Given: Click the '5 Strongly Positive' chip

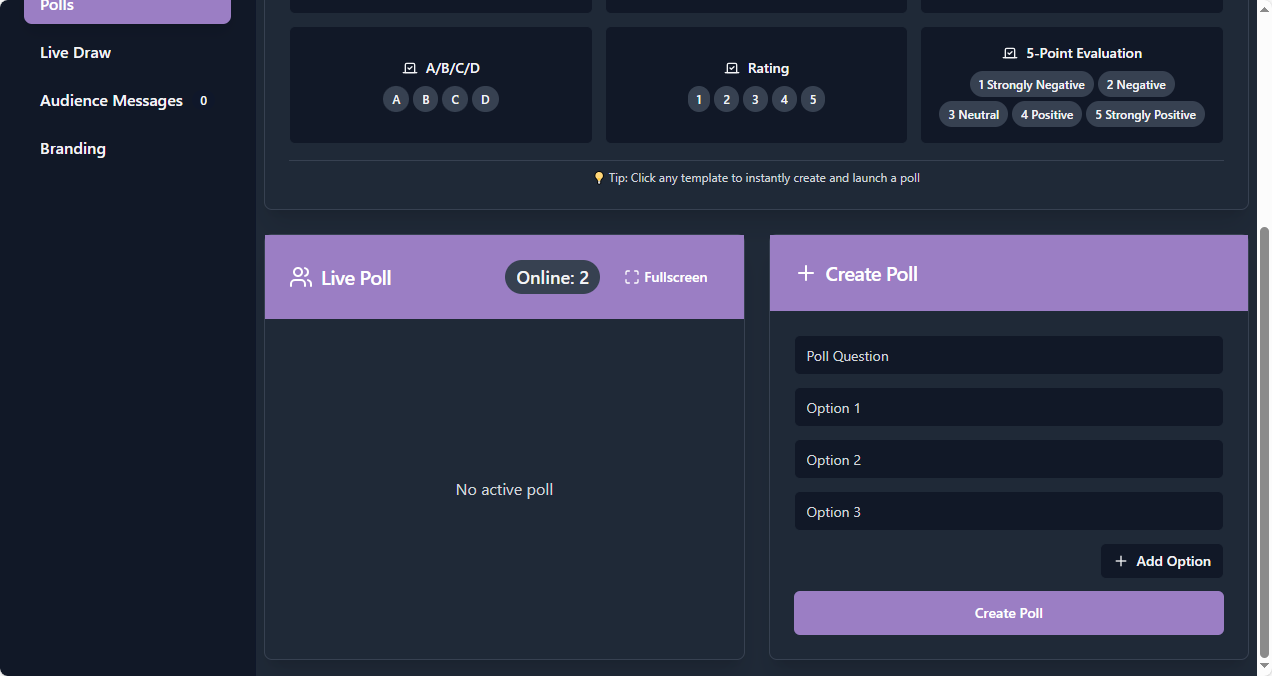Looking at the screenshot, I should click(x=1145, y=115).
